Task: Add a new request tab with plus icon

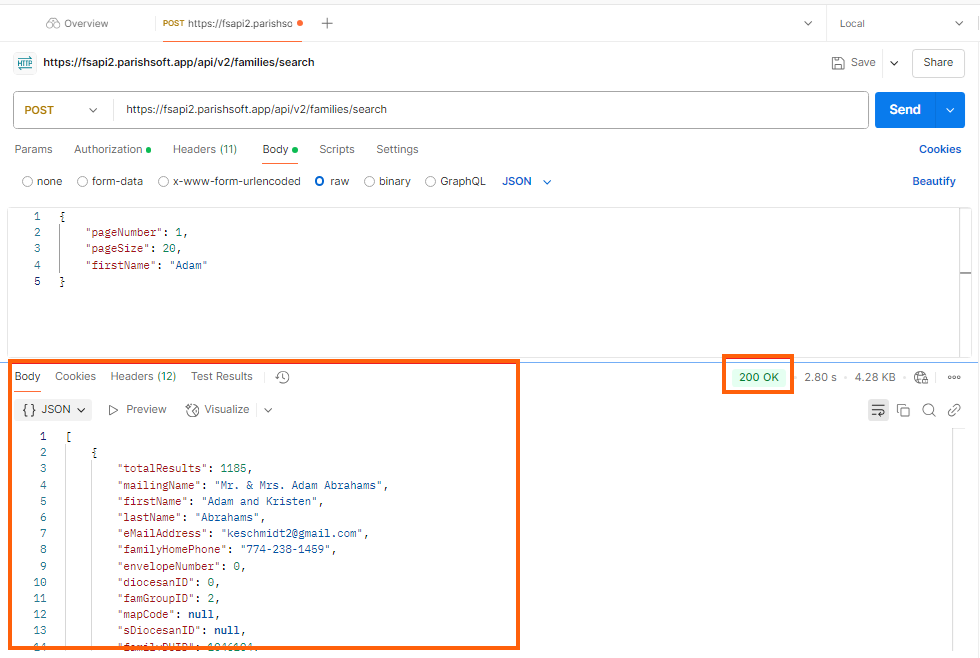Action: coord(327,24)
